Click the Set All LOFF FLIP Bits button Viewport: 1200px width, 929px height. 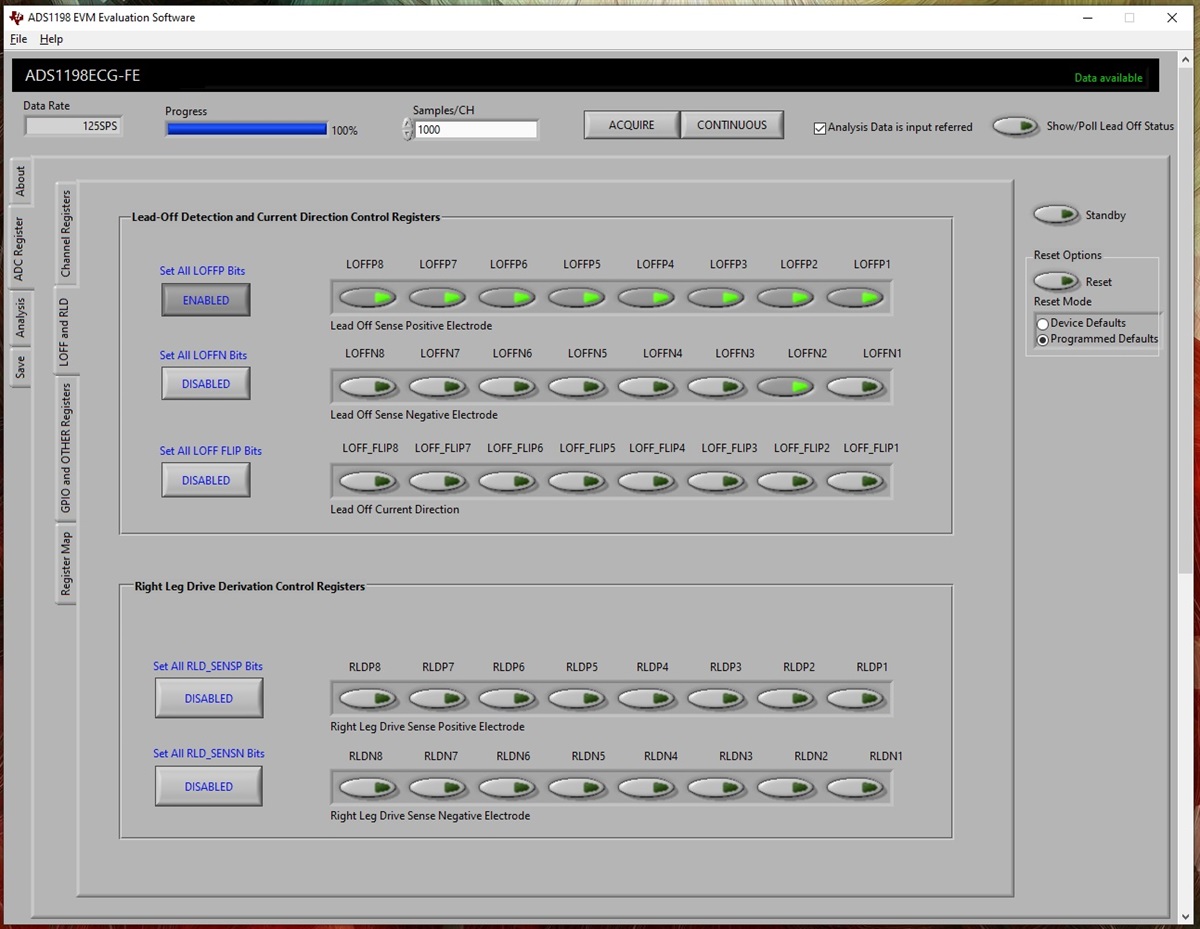point(206,480)
